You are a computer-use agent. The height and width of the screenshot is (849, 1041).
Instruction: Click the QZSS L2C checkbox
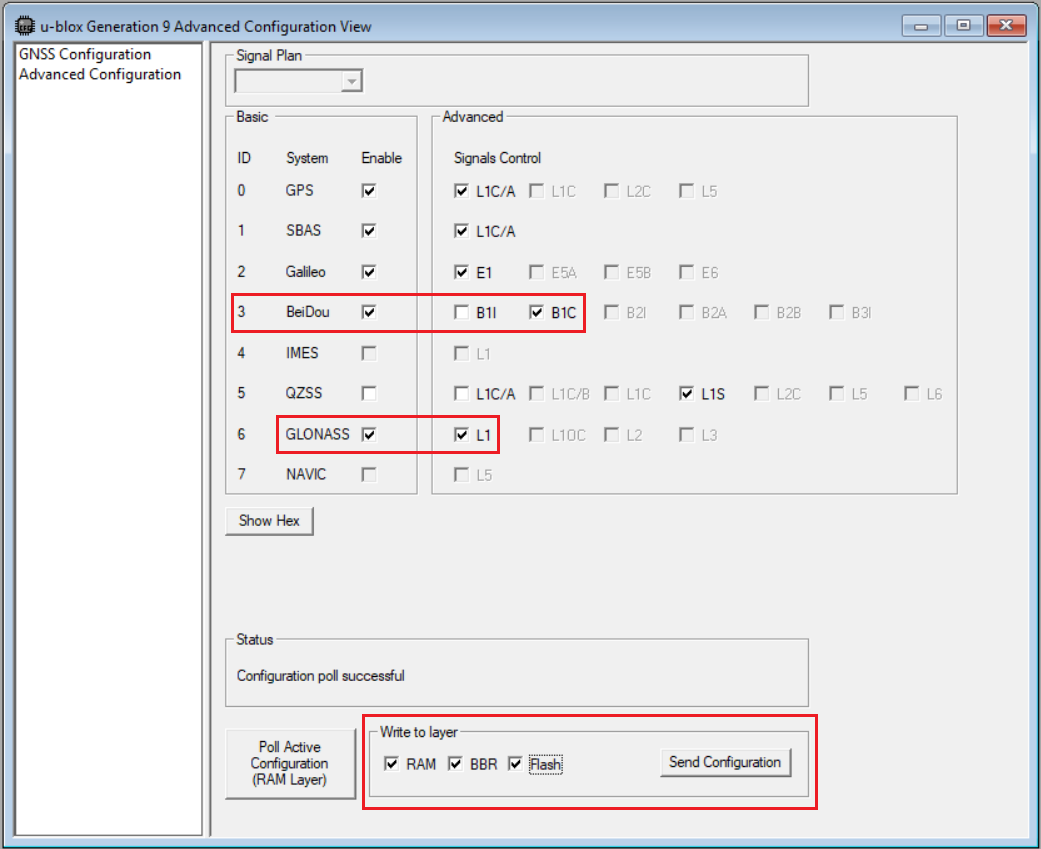[x=761, y=394]
